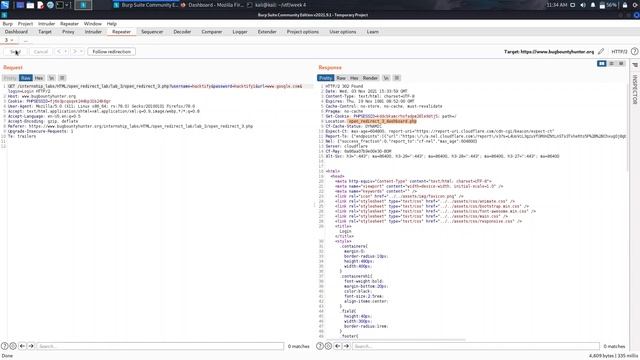
Task: Switch to Dashboard - Mozilla Firefox window
Action: coord(212,5)
